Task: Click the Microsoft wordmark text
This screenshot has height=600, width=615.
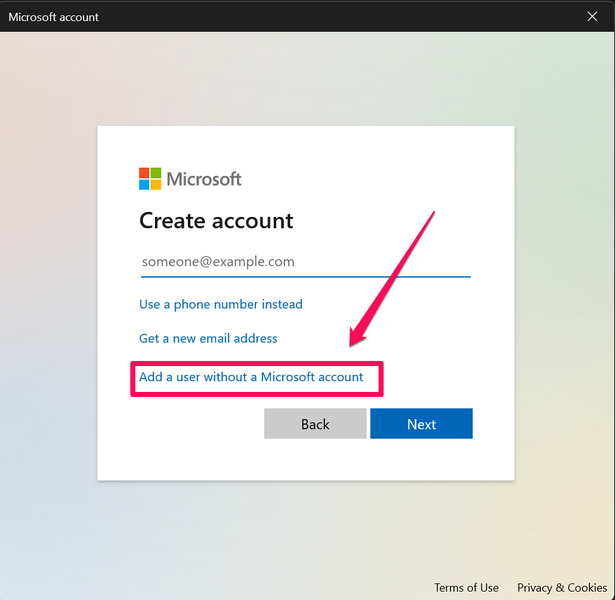Action: (203, 179)
